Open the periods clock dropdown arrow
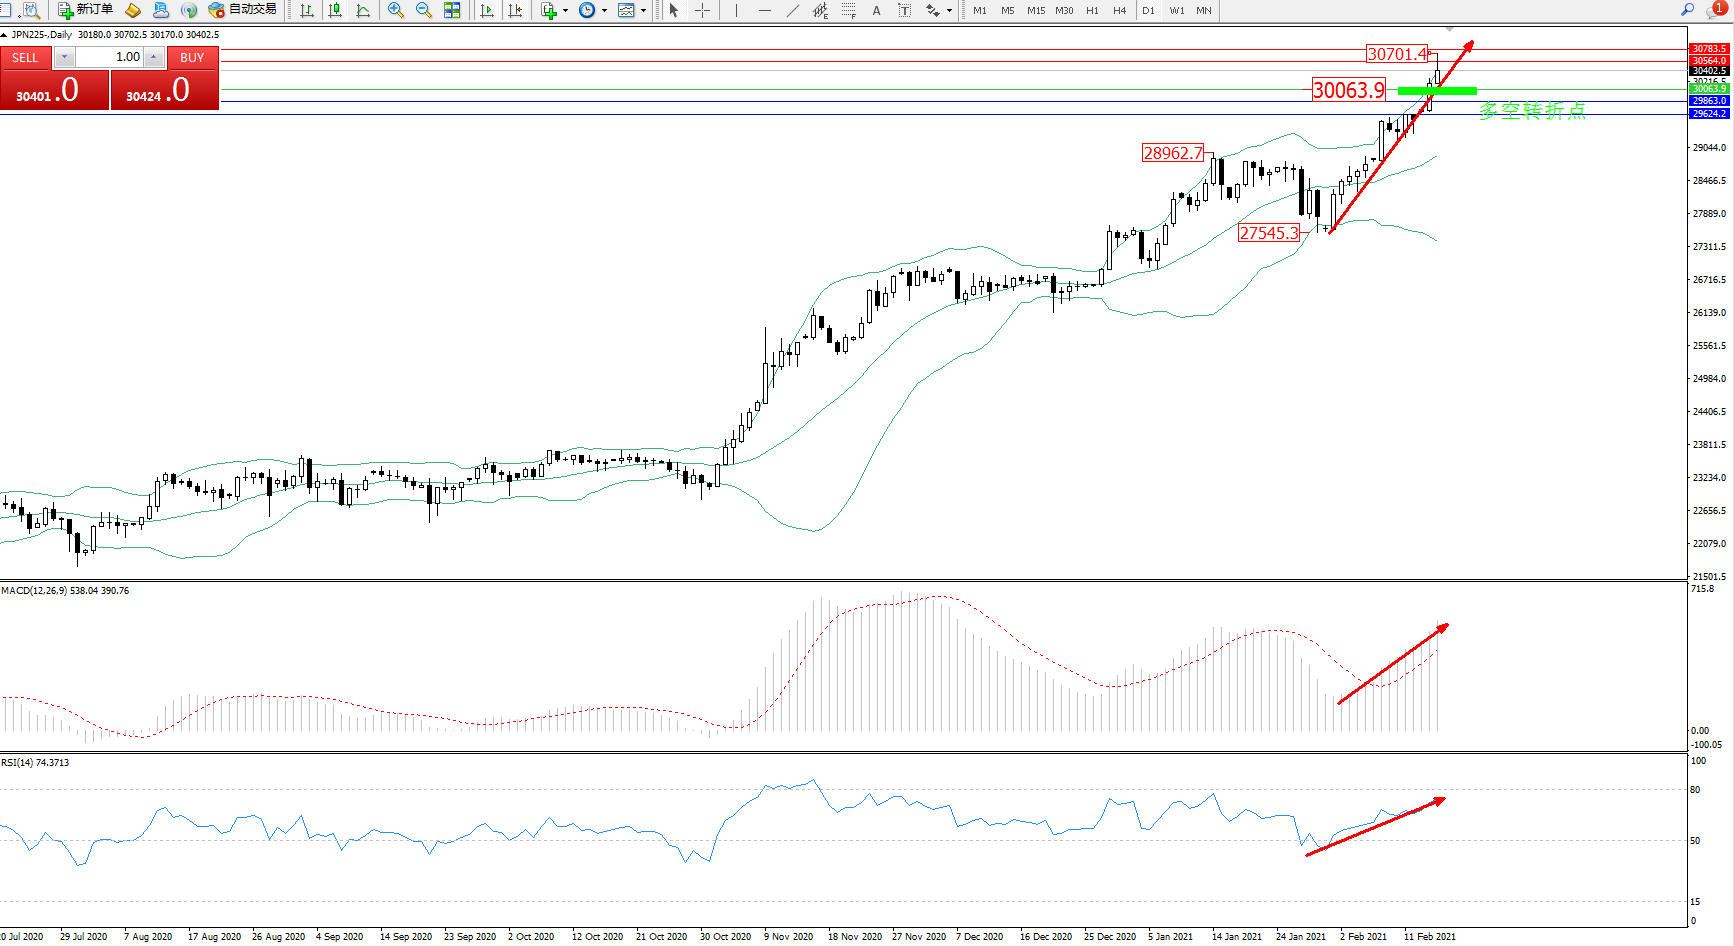Image resolution: width=1734 pixels, height=946 pixels. pyautogui.click(x=604, y=11)
